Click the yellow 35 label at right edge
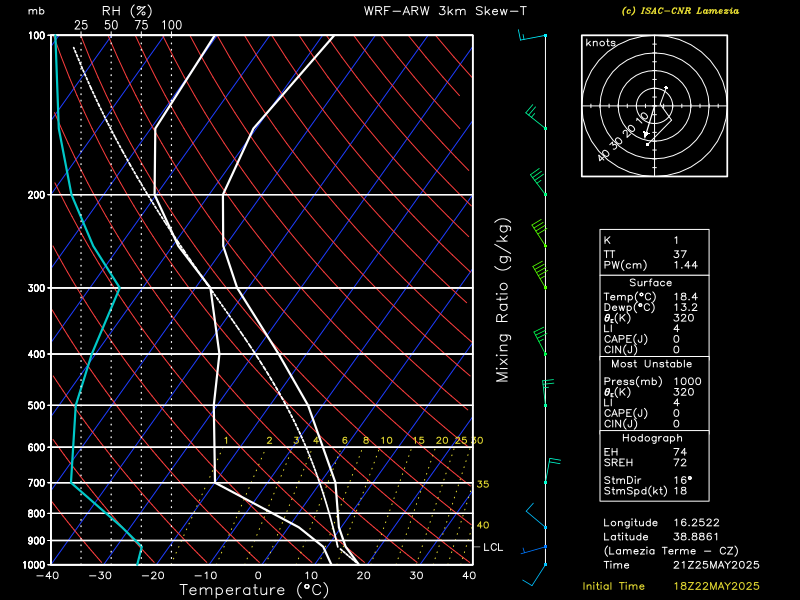This screenshot has height=600, width=800. (x=483, y=484)
